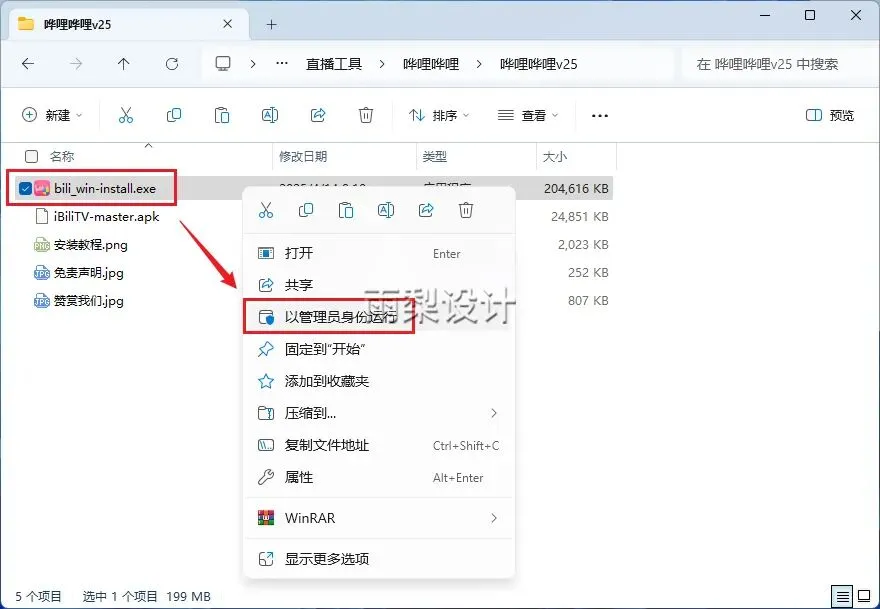This screenshot has width=880, height=609.
Task: Click the context menu Copy icon
Action: click(x=306, y=210)
